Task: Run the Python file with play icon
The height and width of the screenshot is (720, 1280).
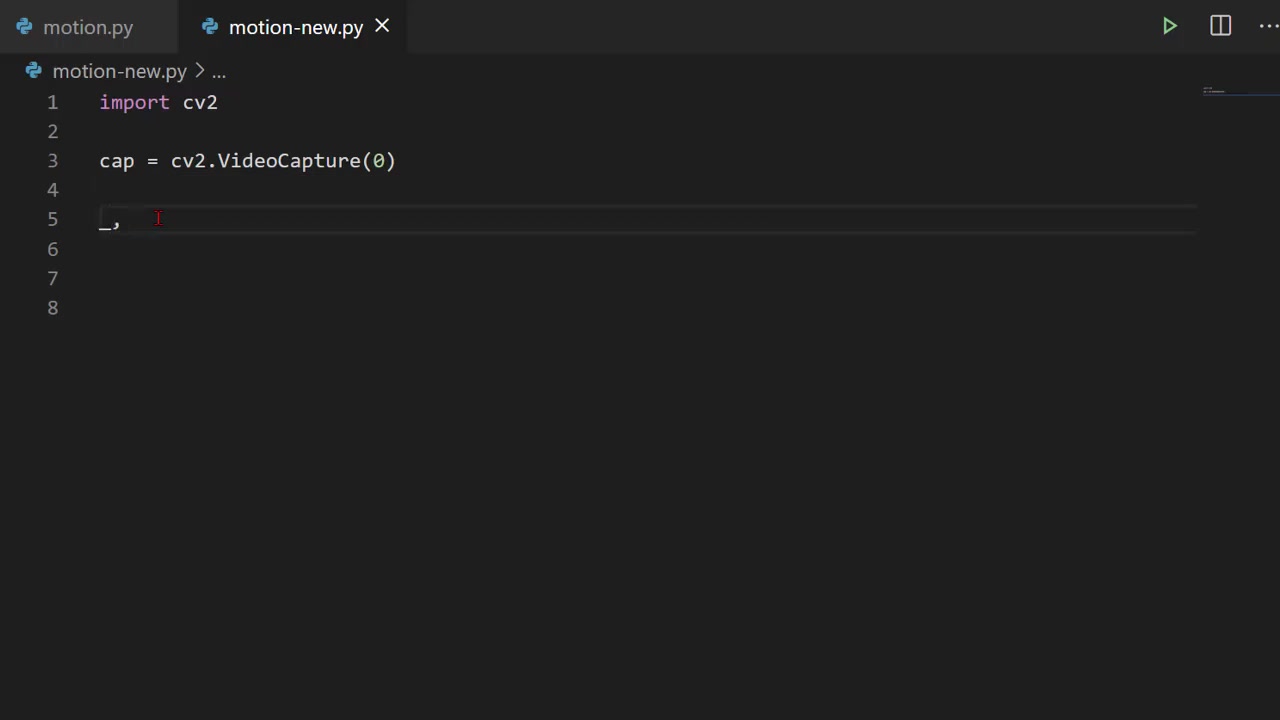Action: click(1169, 26)
